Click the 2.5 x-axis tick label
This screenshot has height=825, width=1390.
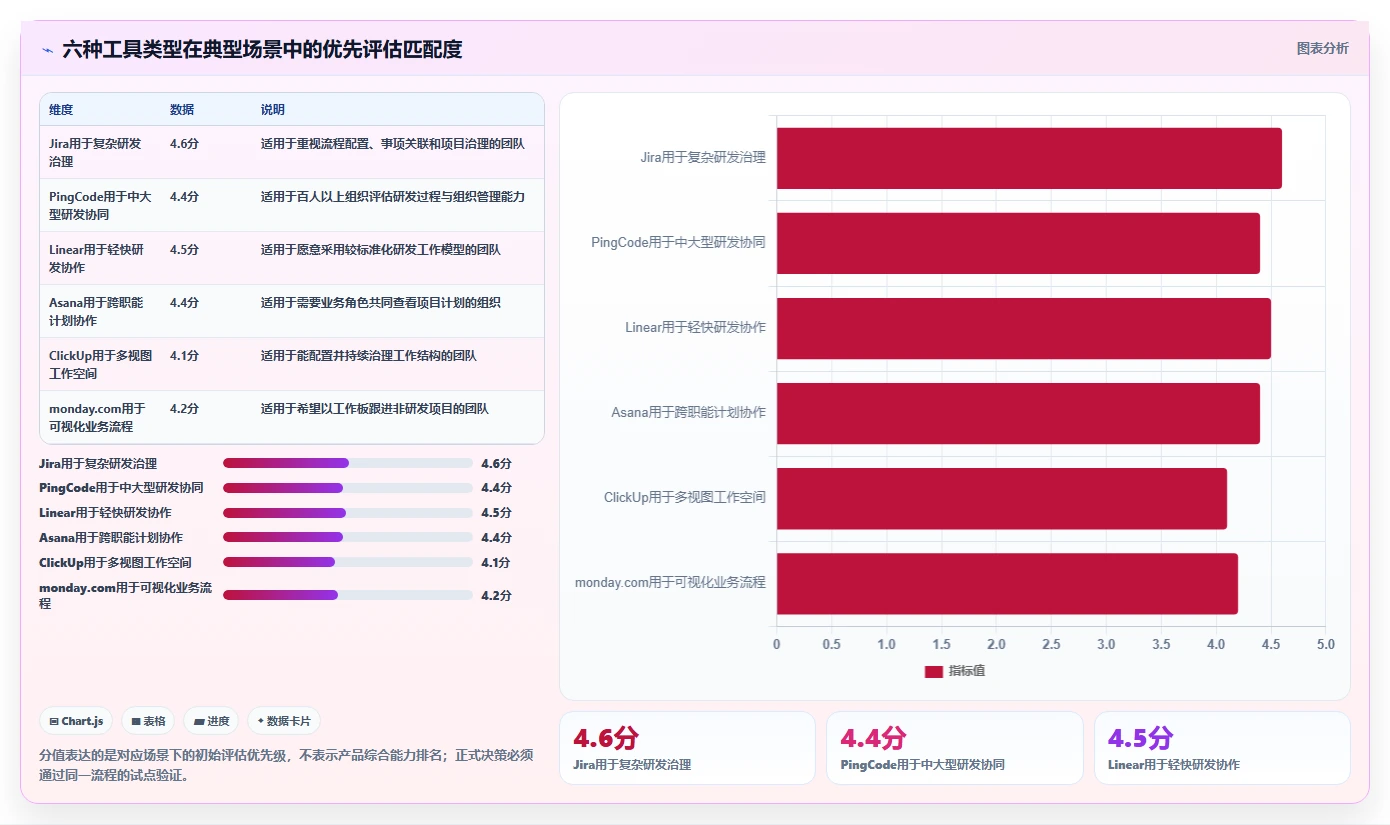(x=1051, y=645)
